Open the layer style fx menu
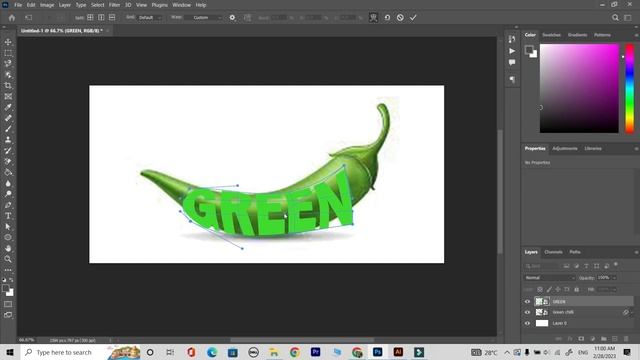The width and height of the screenshot is (640, 360). pyautogui.click(x=570, y=339)
